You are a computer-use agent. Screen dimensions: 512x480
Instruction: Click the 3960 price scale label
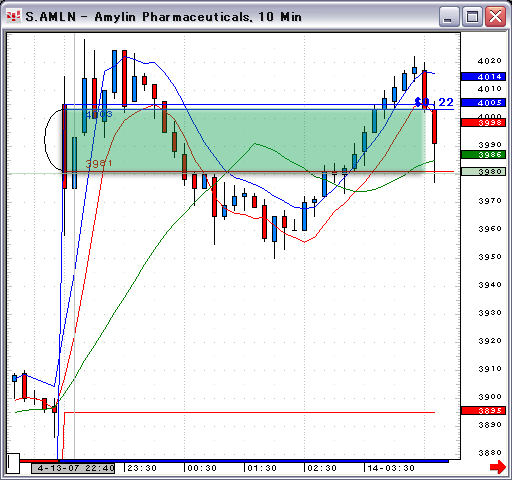490,229
